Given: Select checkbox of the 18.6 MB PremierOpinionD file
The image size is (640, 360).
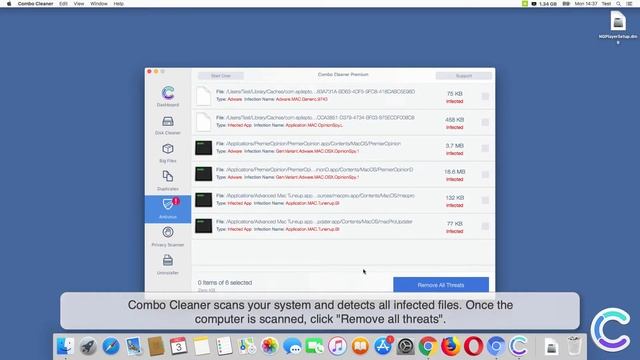Looking at the screenshot, I should pos(485,174).
